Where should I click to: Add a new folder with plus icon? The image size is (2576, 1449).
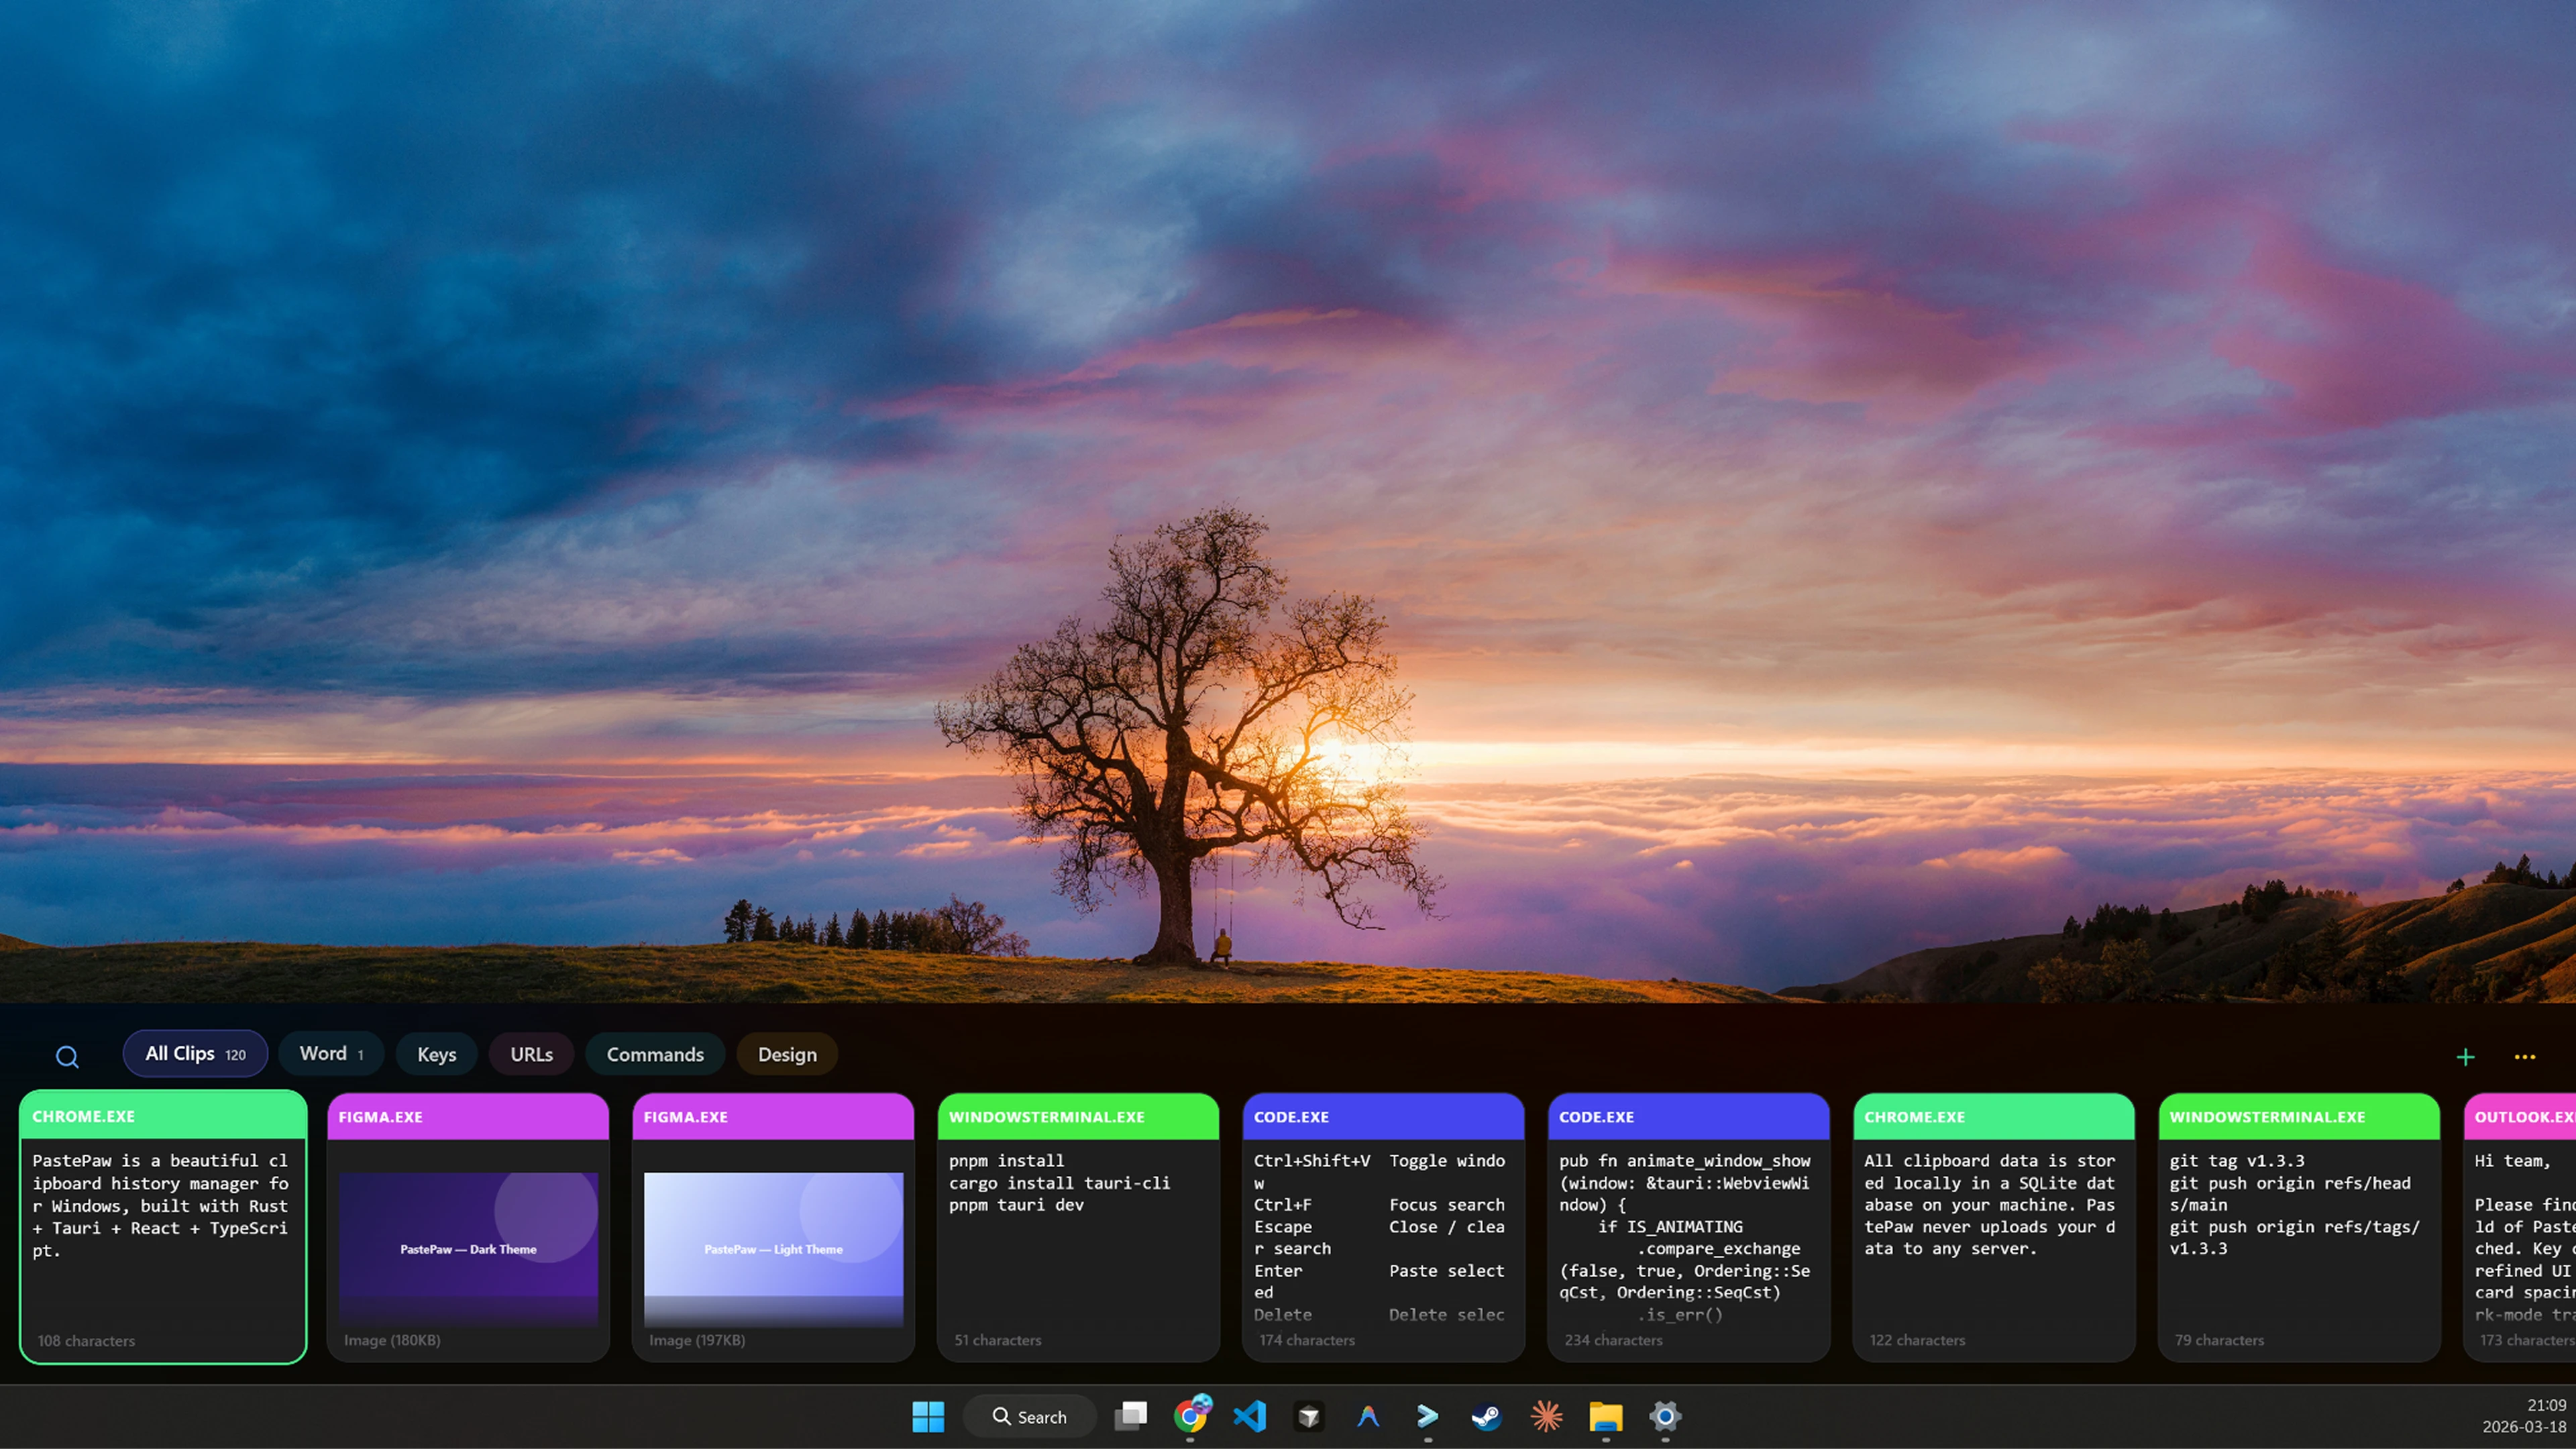2465,1057
